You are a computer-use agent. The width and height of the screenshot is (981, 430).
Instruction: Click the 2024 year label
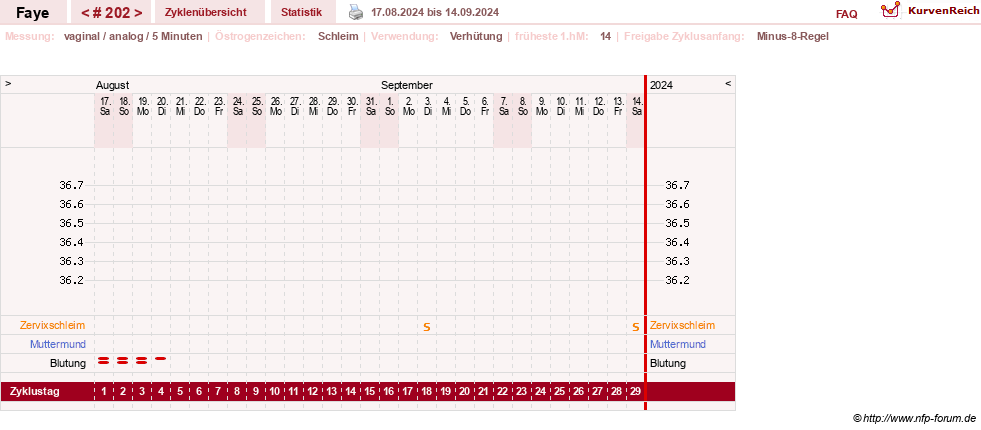tap(661, 85)
